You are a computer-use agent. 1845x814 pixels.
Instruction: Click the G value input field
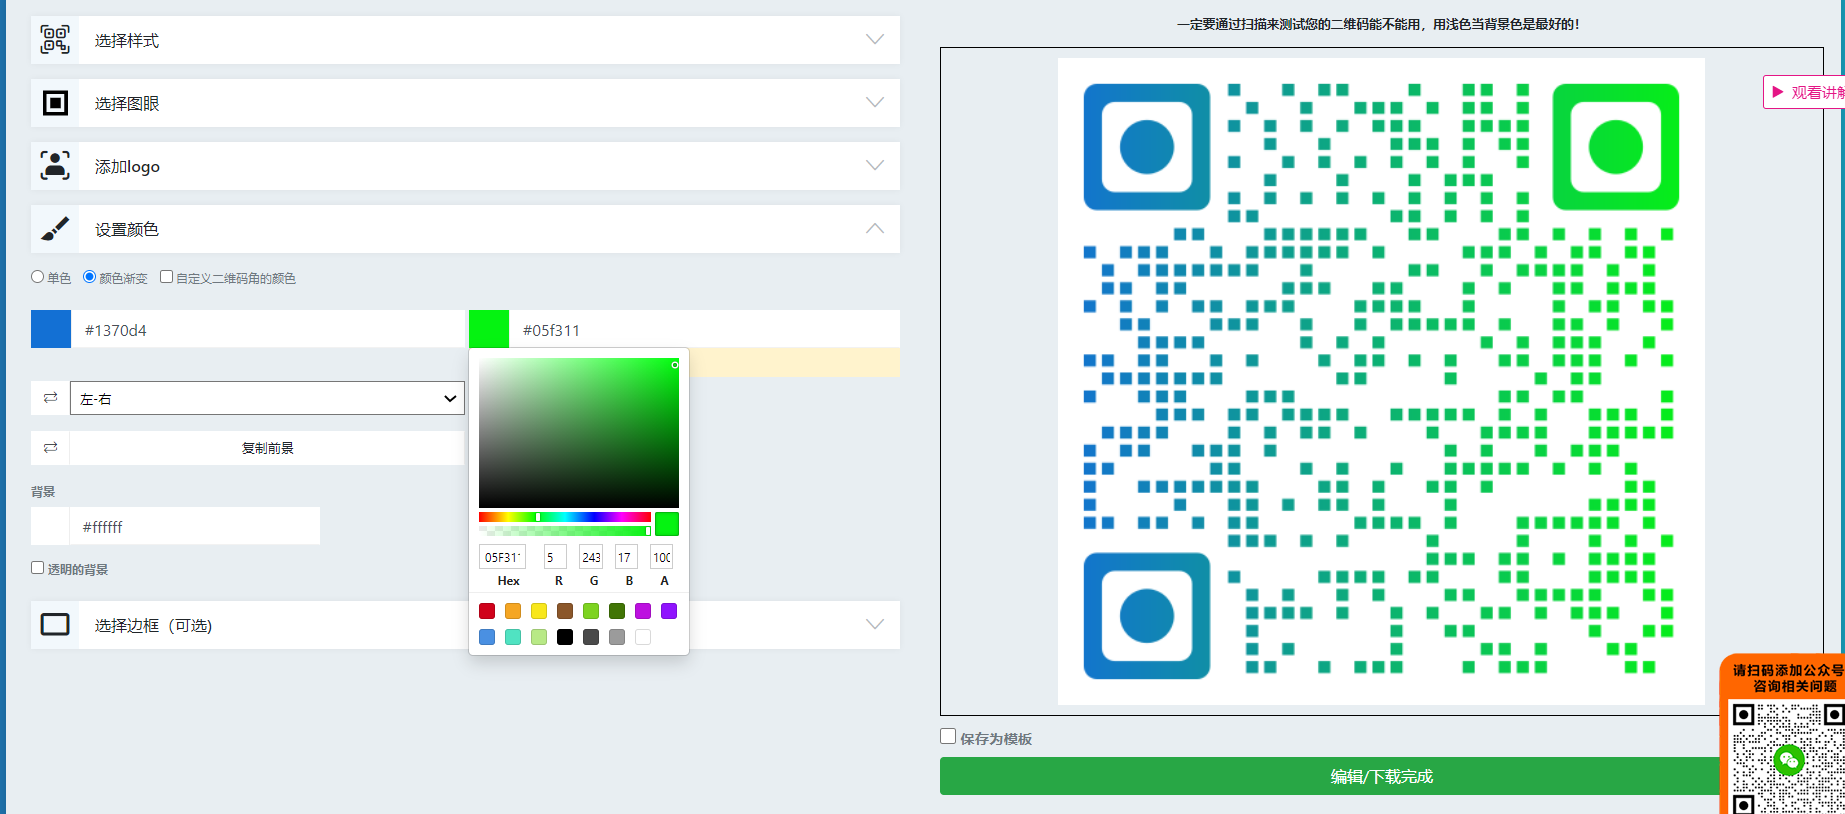[x=591, y=557]
